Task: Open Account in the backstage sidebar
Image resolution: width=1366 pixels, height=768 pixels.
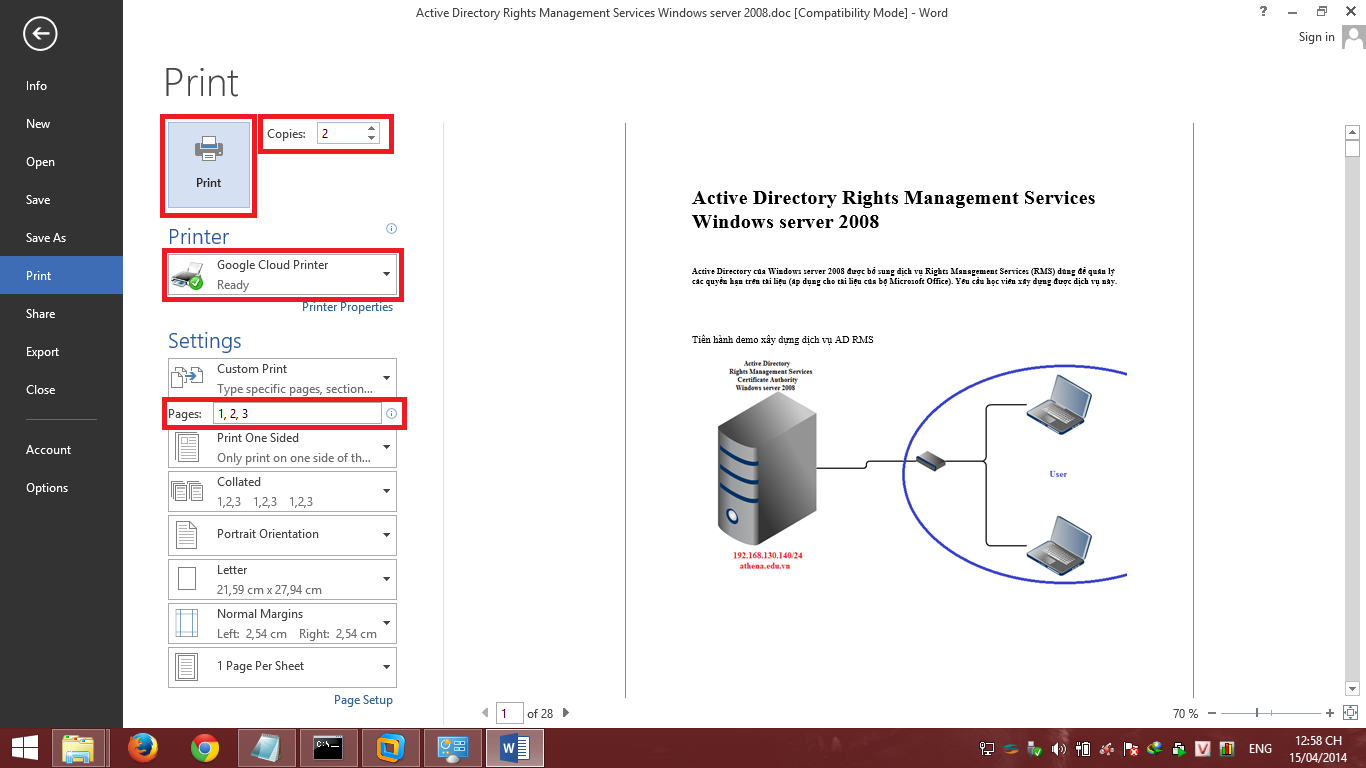Action: click(x=61, y=450)
